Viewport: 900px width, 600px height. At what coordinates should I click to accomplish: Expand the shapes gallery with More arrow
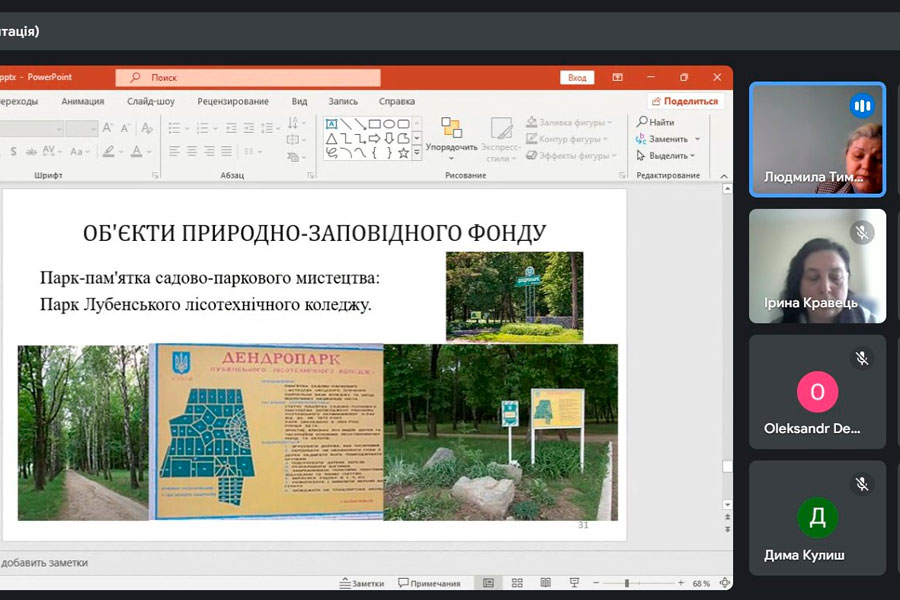(417, 154)
